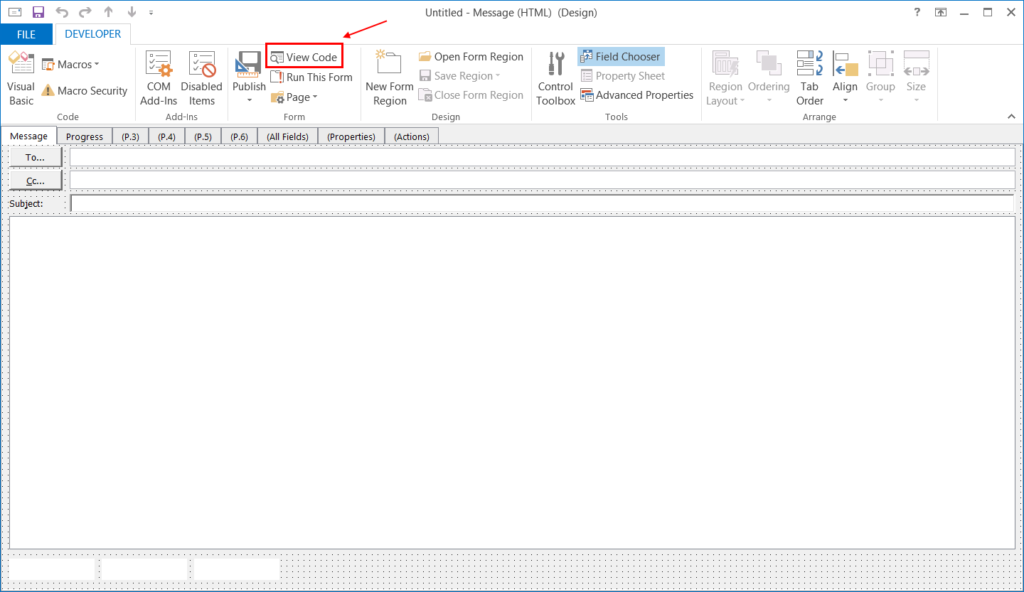The height and width of the screenshot is (592, 1024).
Task: Open COM Add-Ins
Action: point(158,78)
